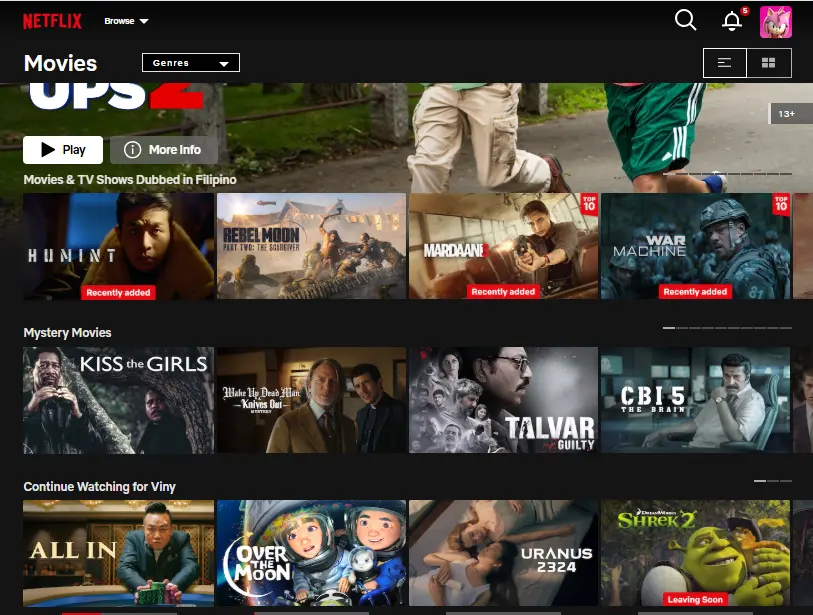813x615 pixels.
Task: Click Continue Watching row page indicator
Action: [x=773, y=481]
